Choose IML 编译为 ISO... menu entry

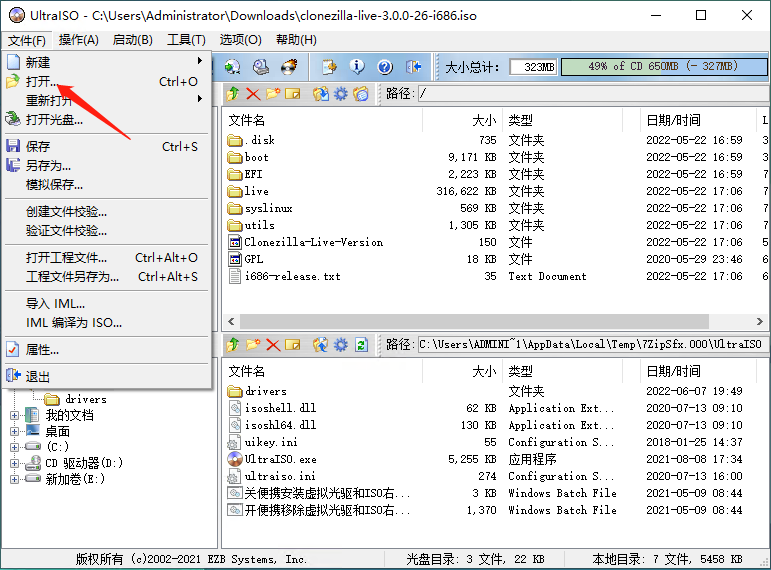pyautogui.click(x=107, y=323)
